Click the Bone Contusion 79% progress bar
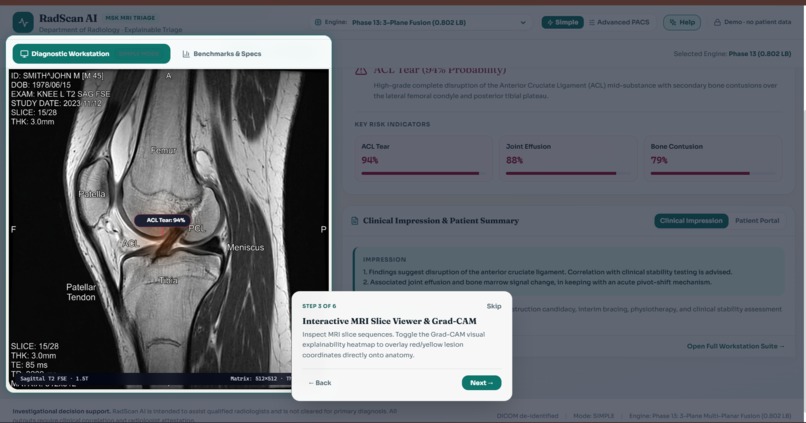This screenshot has height=423, width=806. click(712, 173)
